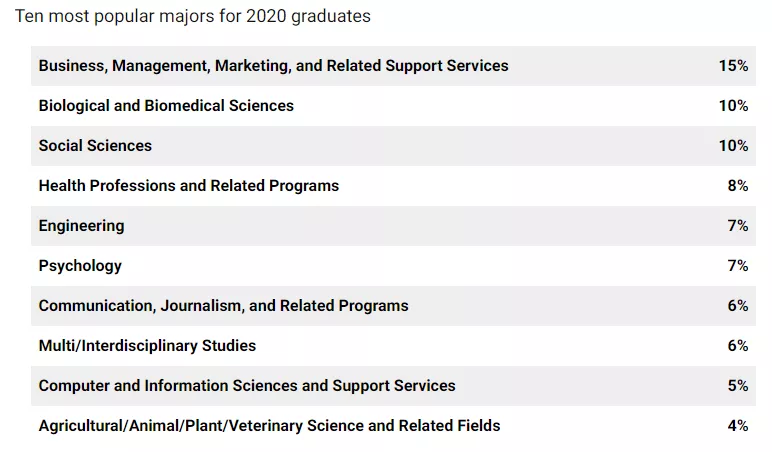Select the Health Professions and Related Programs label
Image resolution: width=772 pixels, height=452 pixels.
pyautogui.click(x=188, y=186)
